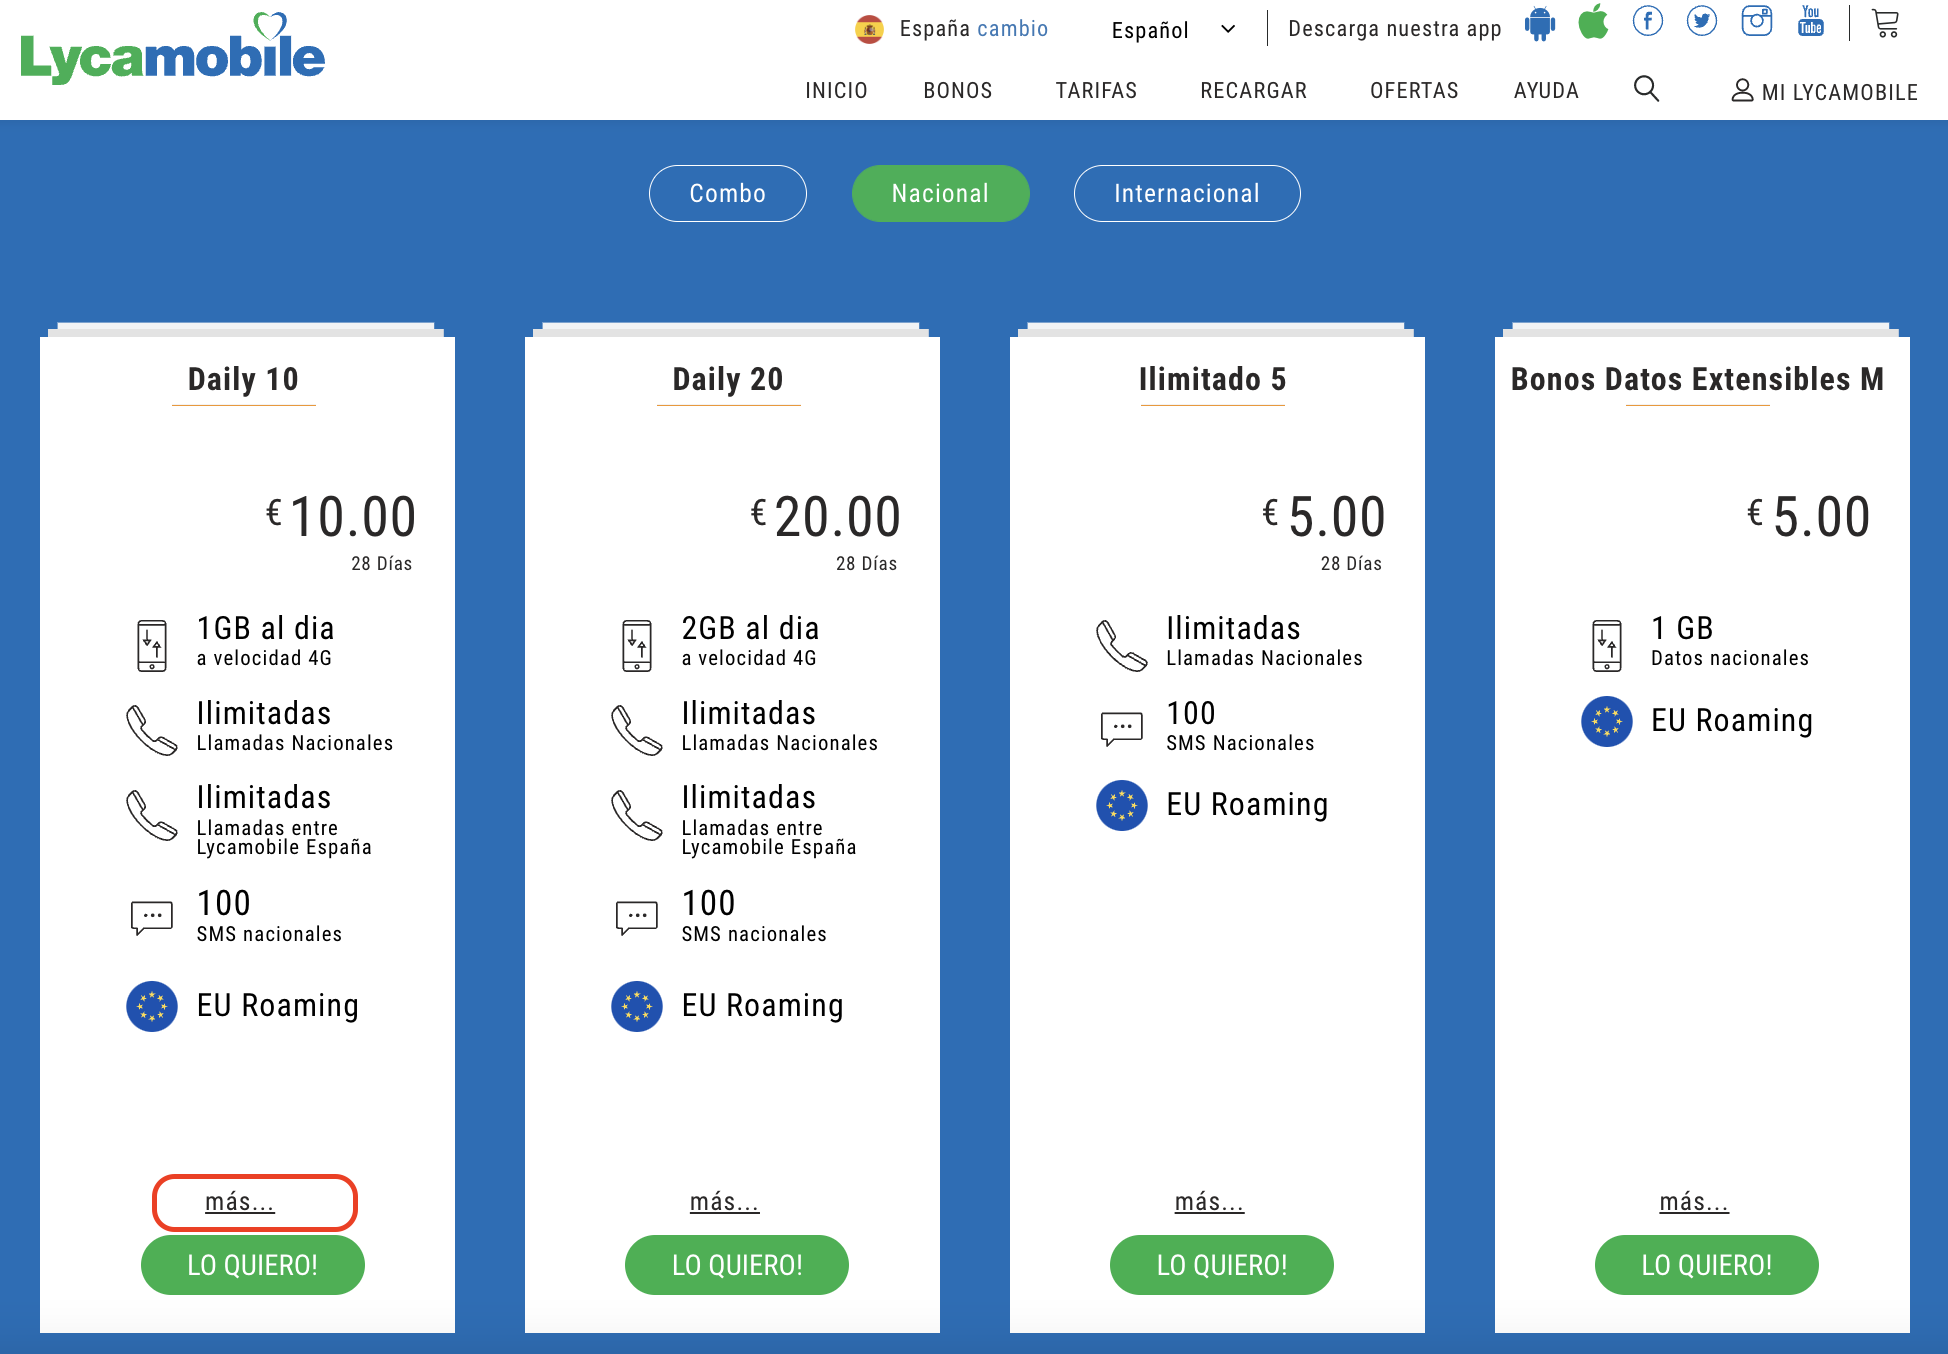Click LO QUIERO! for Bonos Datos Extensibles M

[1707, 1265]
